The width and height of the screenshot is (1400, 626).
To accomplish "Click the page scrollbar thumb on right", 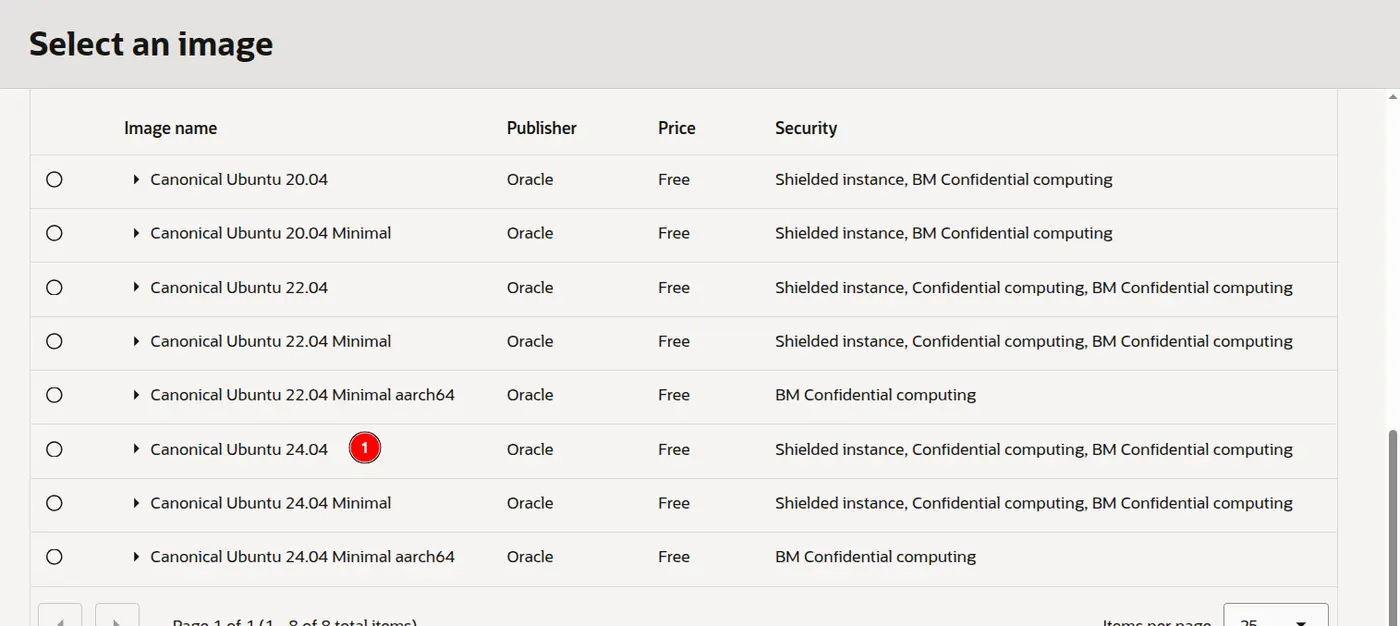I will coord(1394,528).
